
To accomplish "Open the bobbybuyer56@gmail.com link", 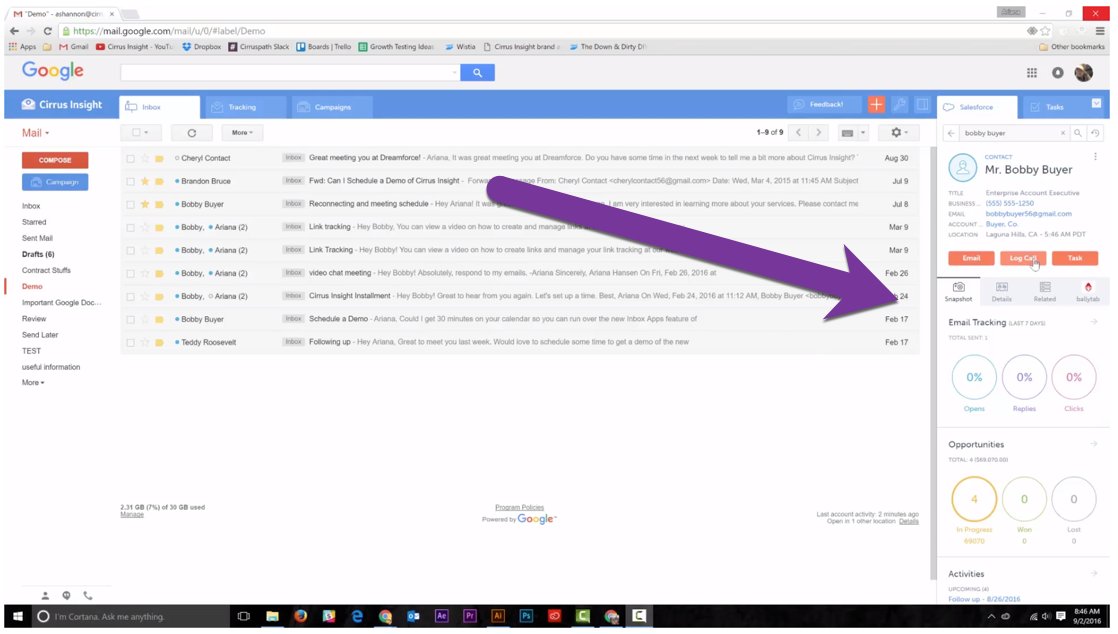I will tap(1028, 214).
